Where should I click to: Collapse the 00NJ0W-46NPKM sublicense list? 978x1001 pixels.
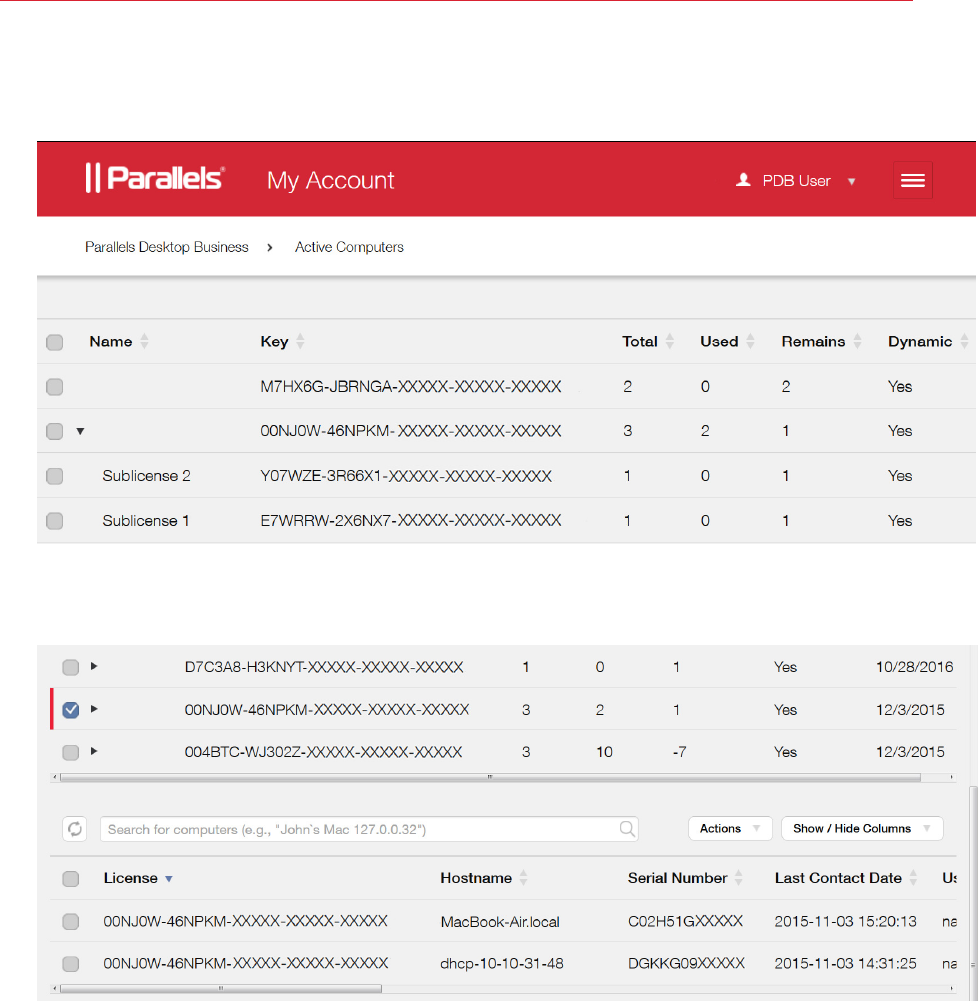click(x=80, y=432)
